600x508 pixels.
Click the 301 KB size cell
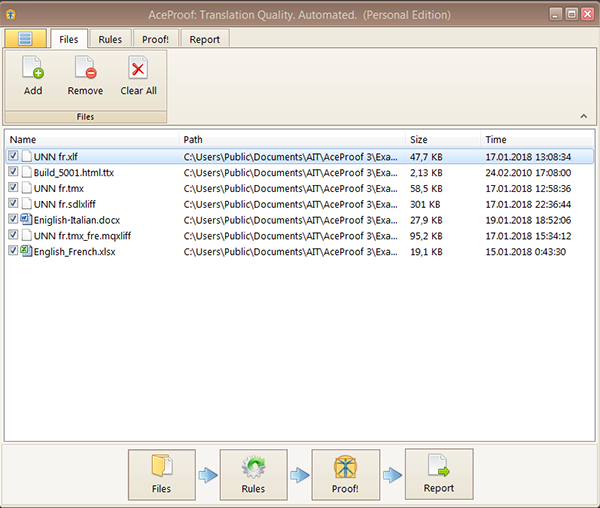pos(425,204)
